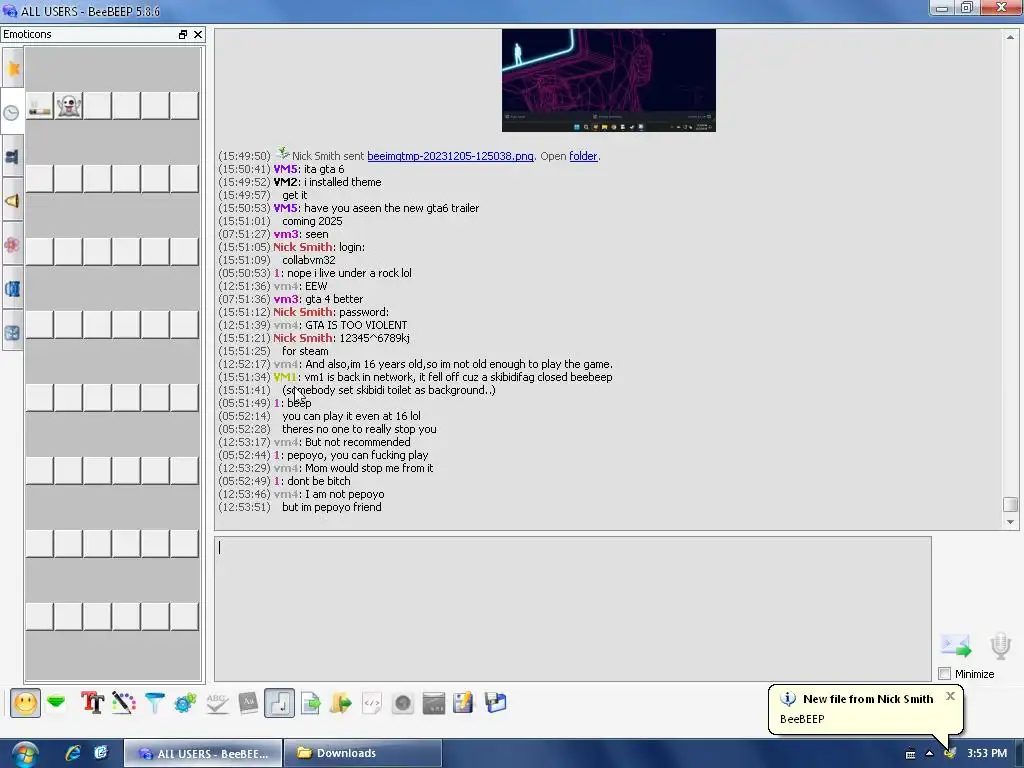Image resolution: width=1024 pixels, height=768 pixels.
Task: Click the Aa dictionary book icon
Action: [x=248, y=703]
